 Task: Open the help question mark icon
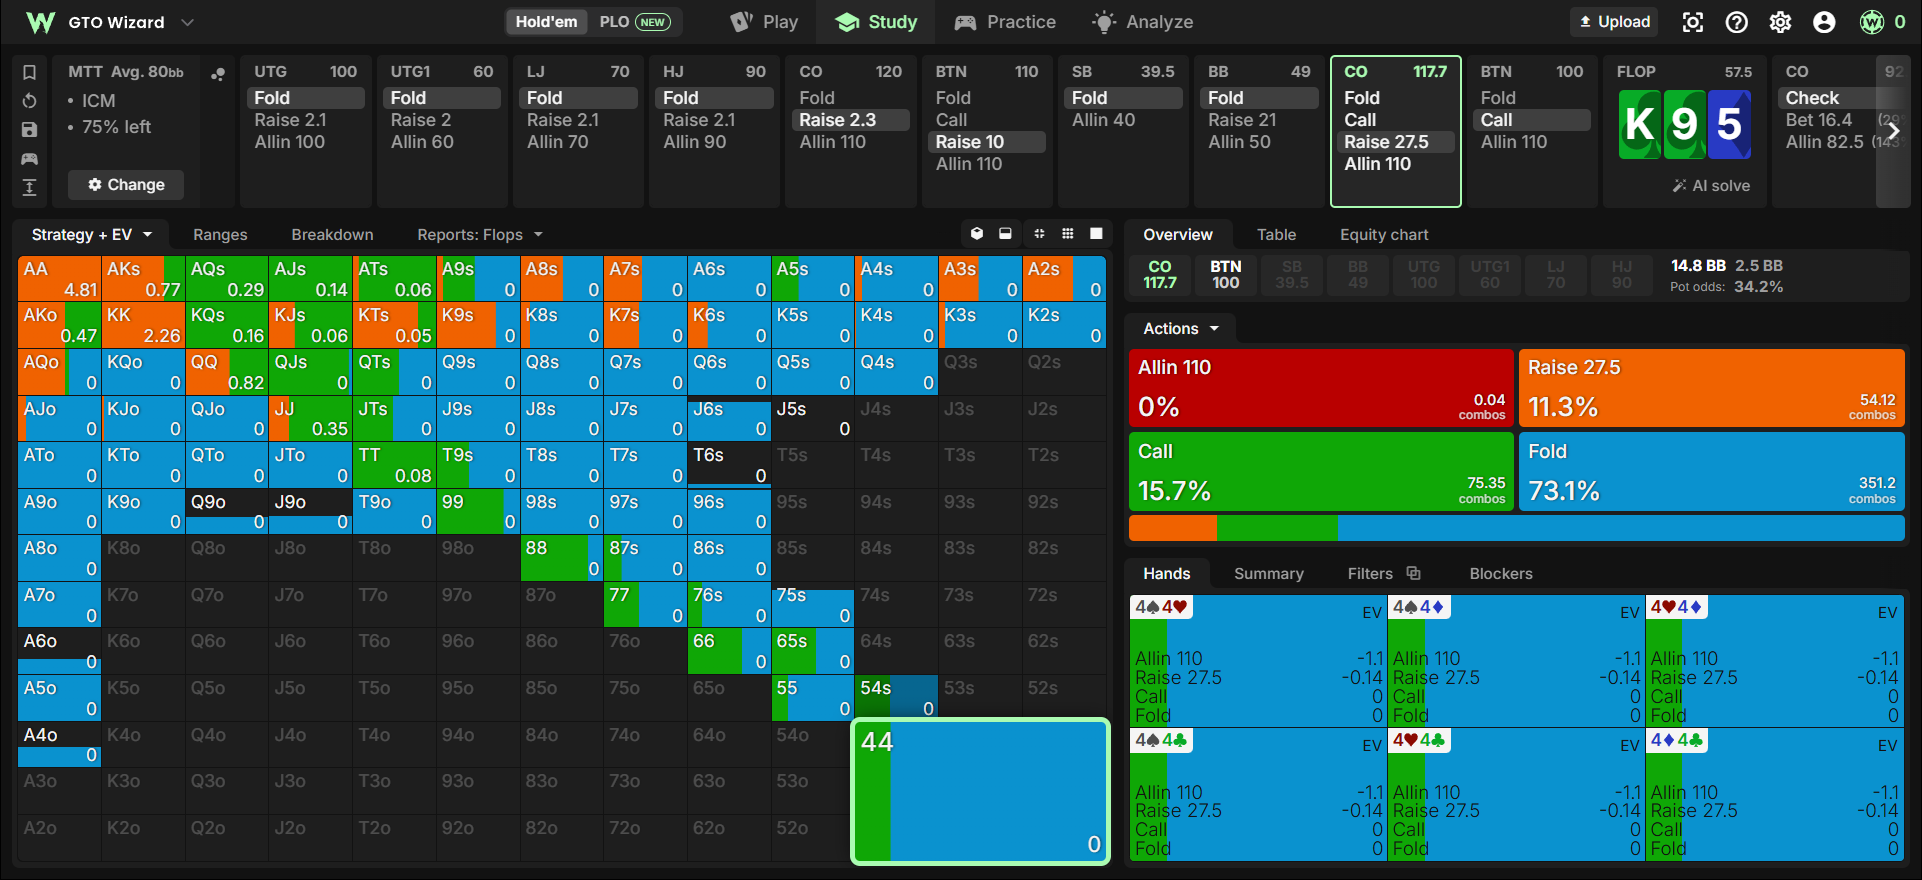pos(1737,22)
